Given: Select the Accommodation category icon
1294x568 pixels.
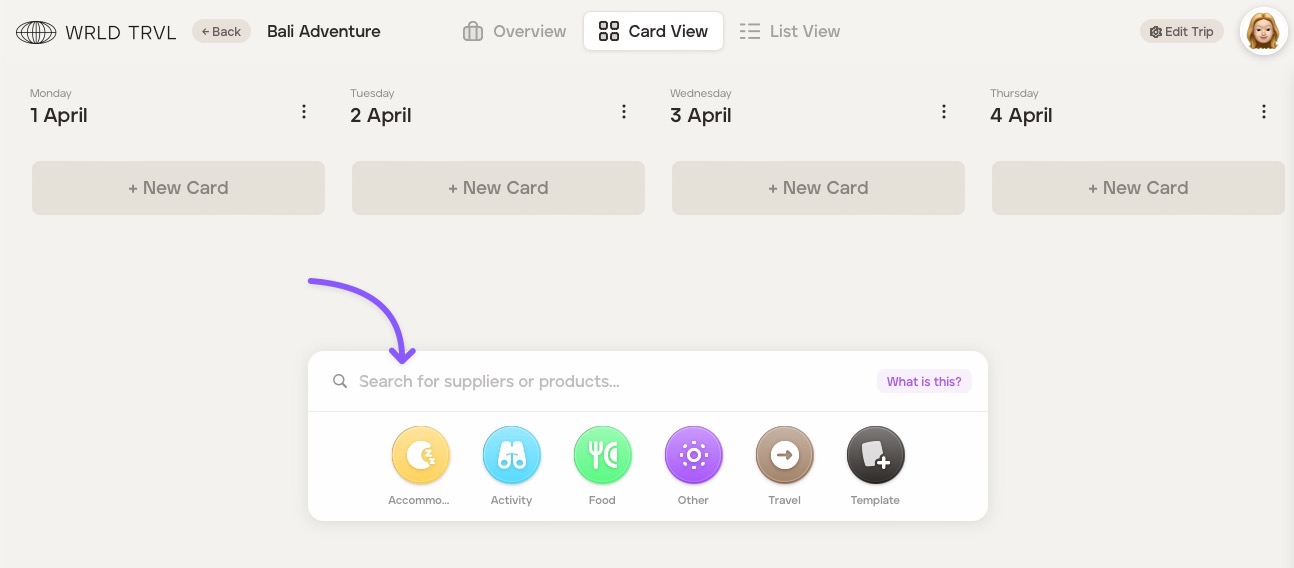Looking at the screenshot, I should point(420,456).
